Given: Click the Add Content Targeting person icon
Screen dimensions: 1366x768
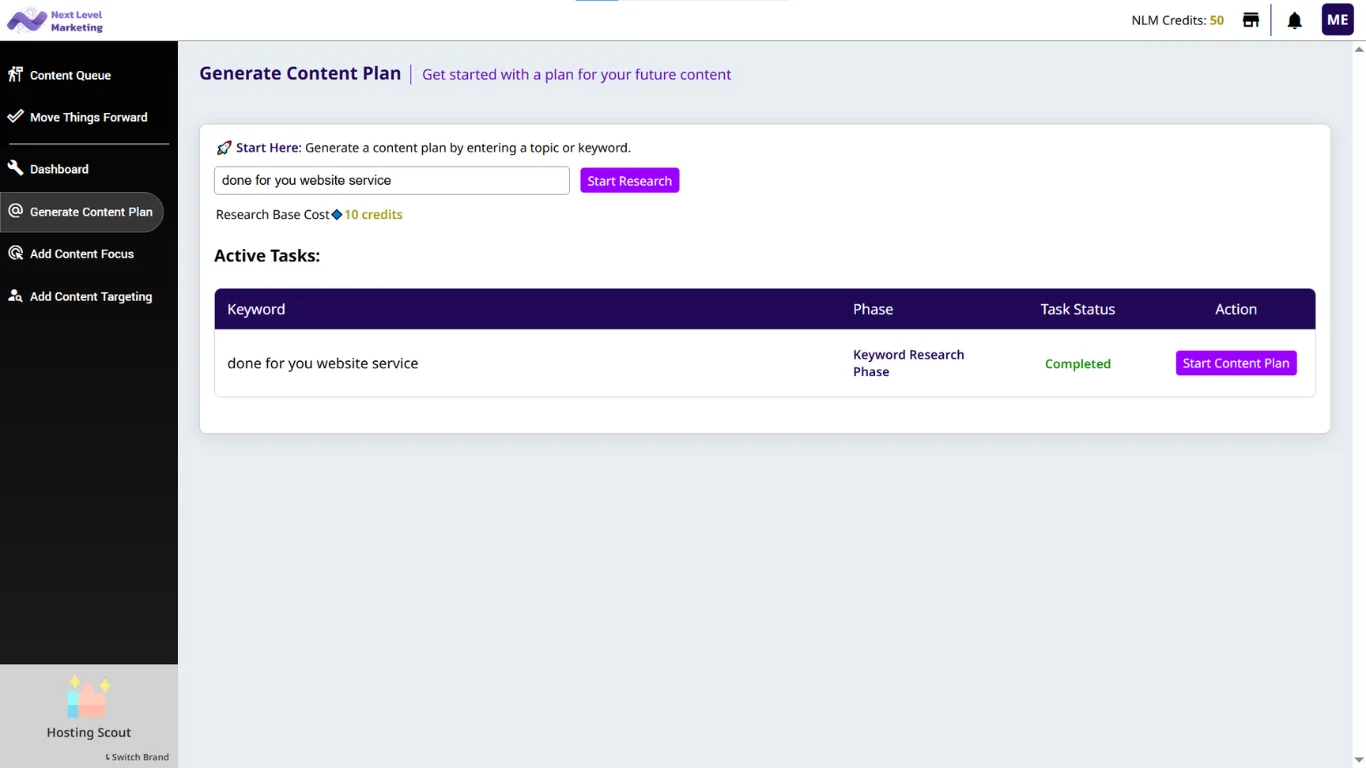Looking at the screenshot, I should [x=15, y=296].
